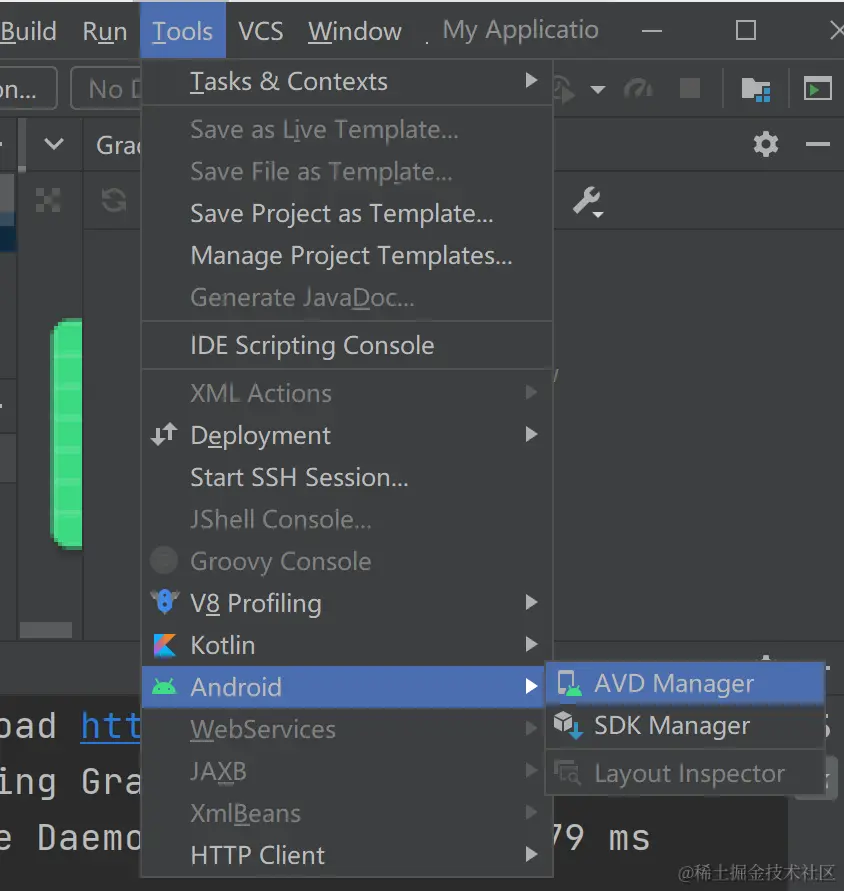844x891 pixels.
Task: Click Save as Live Template… entry
Action: [347, 130]
